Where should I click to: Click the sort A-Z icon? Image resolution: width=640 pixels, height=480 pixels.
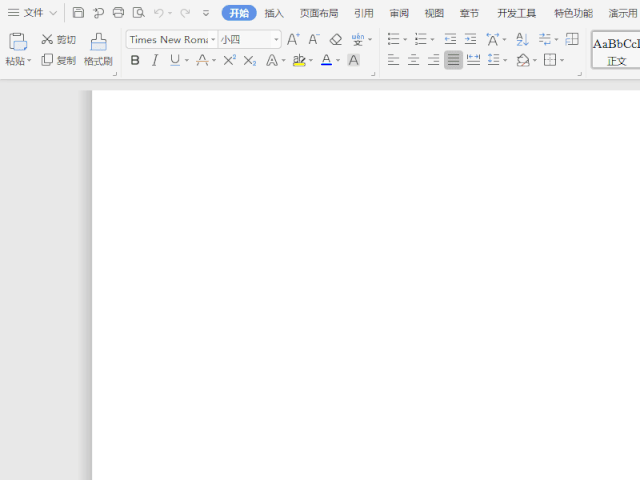click(521, 39)
